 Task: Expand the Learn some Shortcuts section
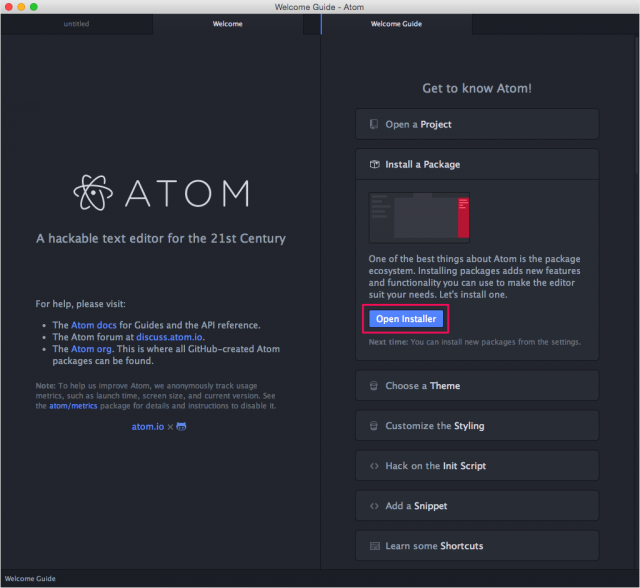(x=477, y=546)
